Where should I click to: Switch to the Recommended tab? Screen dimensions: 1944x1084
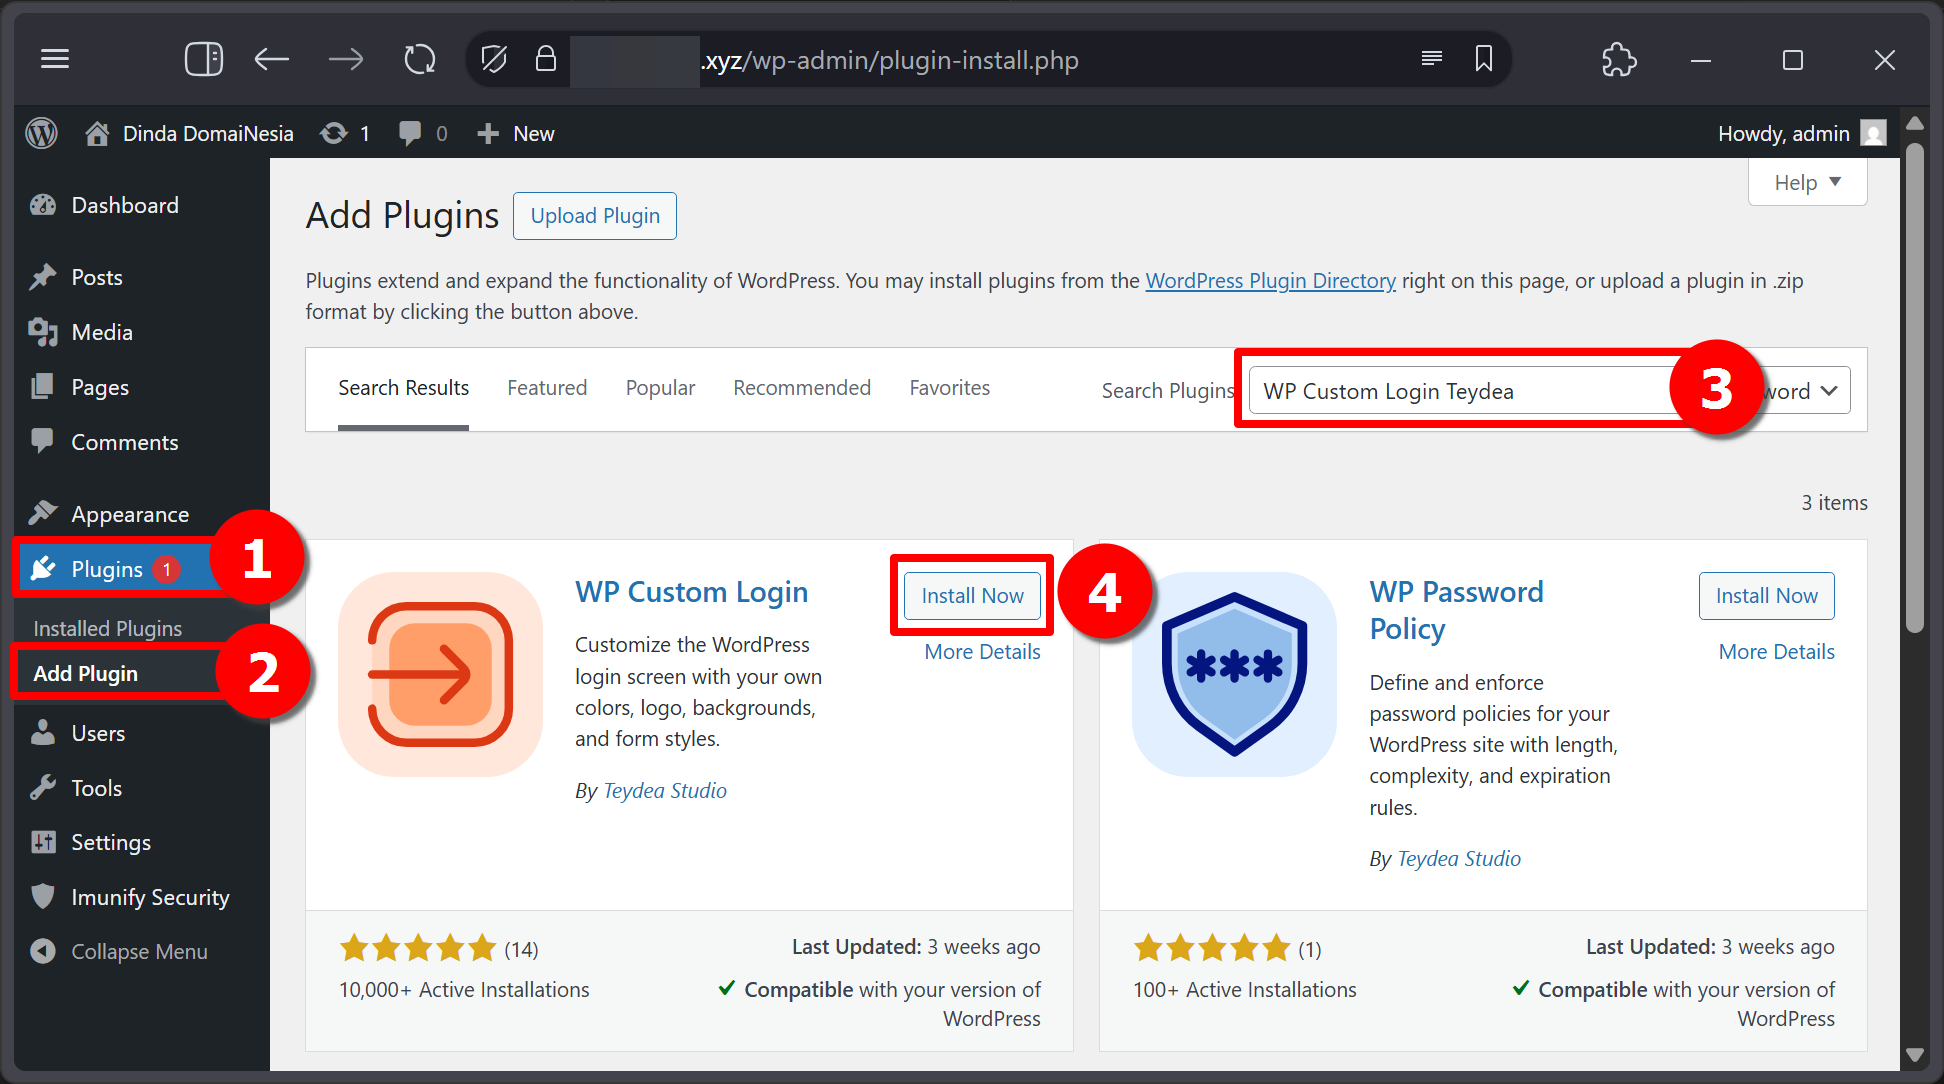point(802,388)
